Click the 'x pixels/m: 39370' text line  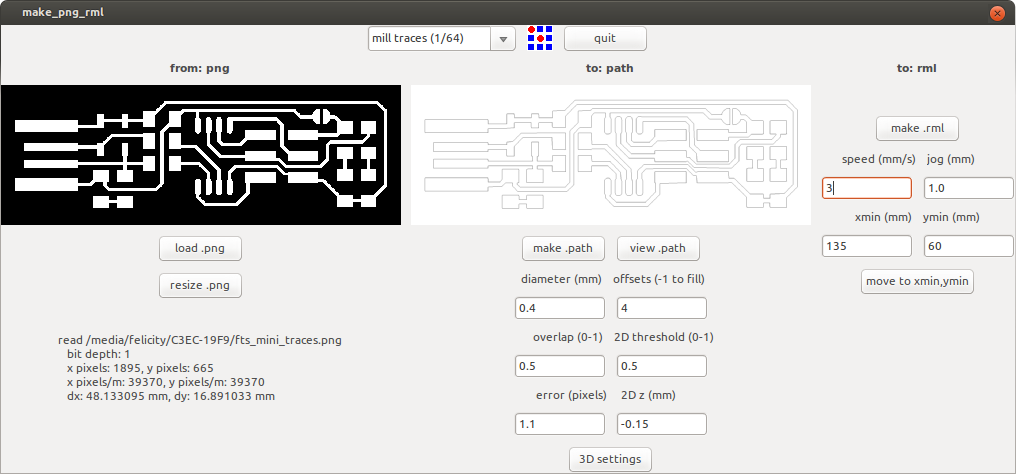tap(165, 382)
